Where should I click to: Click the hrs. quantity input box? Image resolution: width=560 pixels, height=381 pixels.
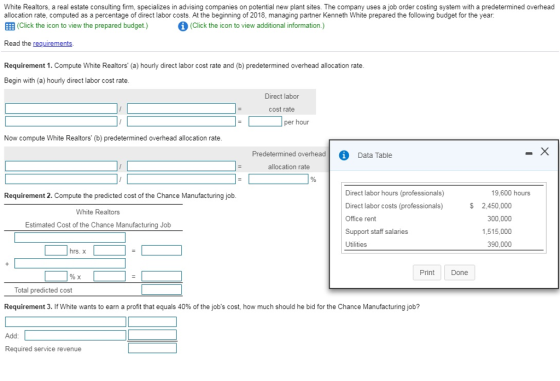tap(56, 250)
